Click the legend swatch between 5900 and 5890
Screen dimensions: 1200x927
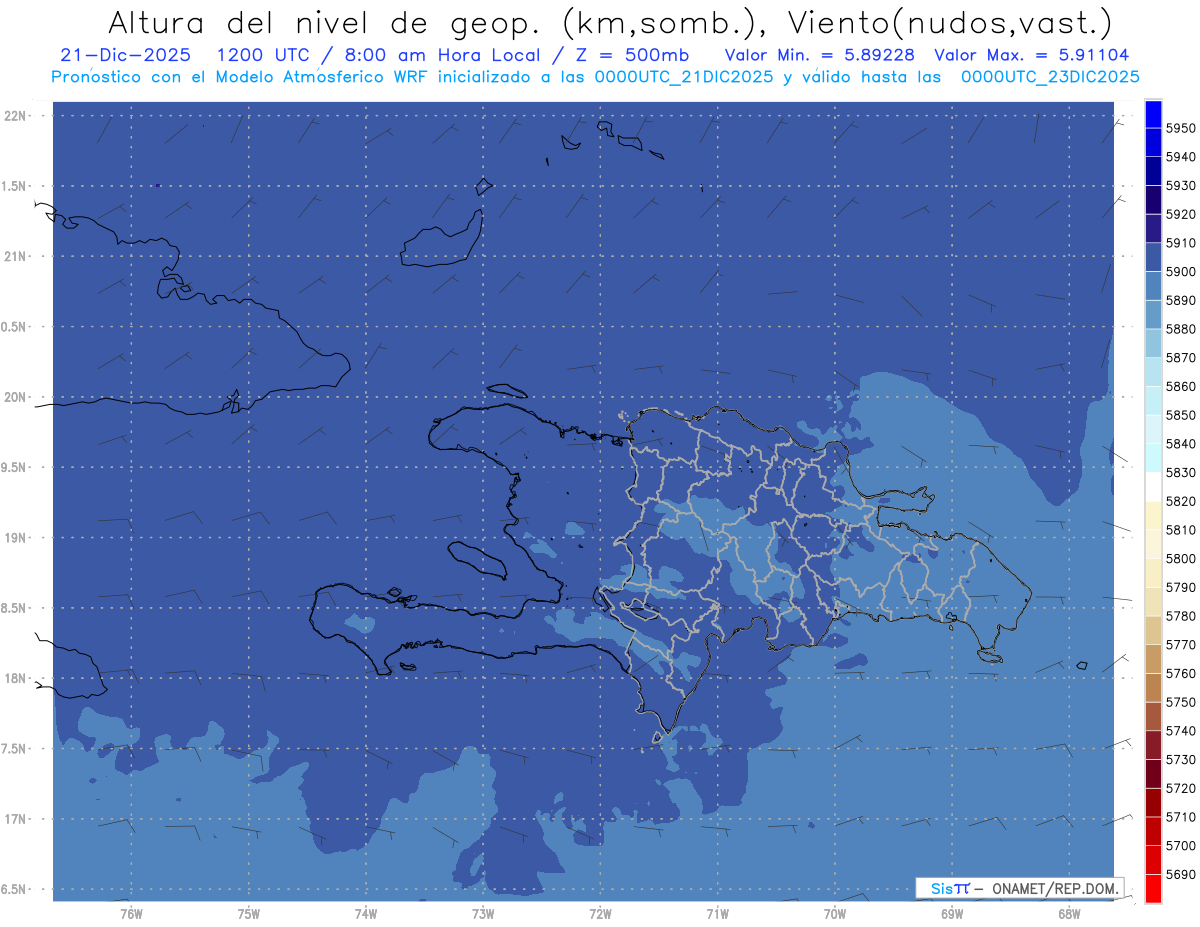[x=1153, y=286]
